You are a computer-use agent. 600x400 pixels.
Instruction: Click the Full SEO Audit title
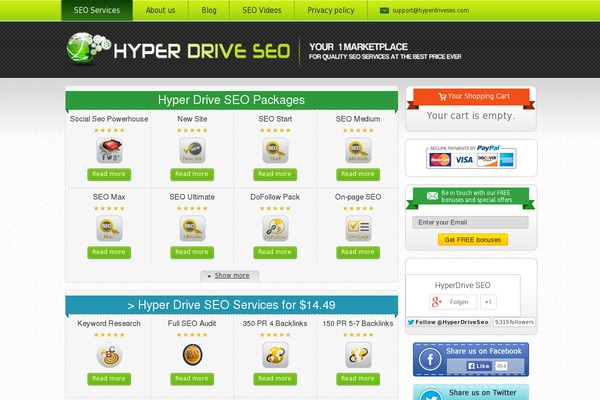192,323
